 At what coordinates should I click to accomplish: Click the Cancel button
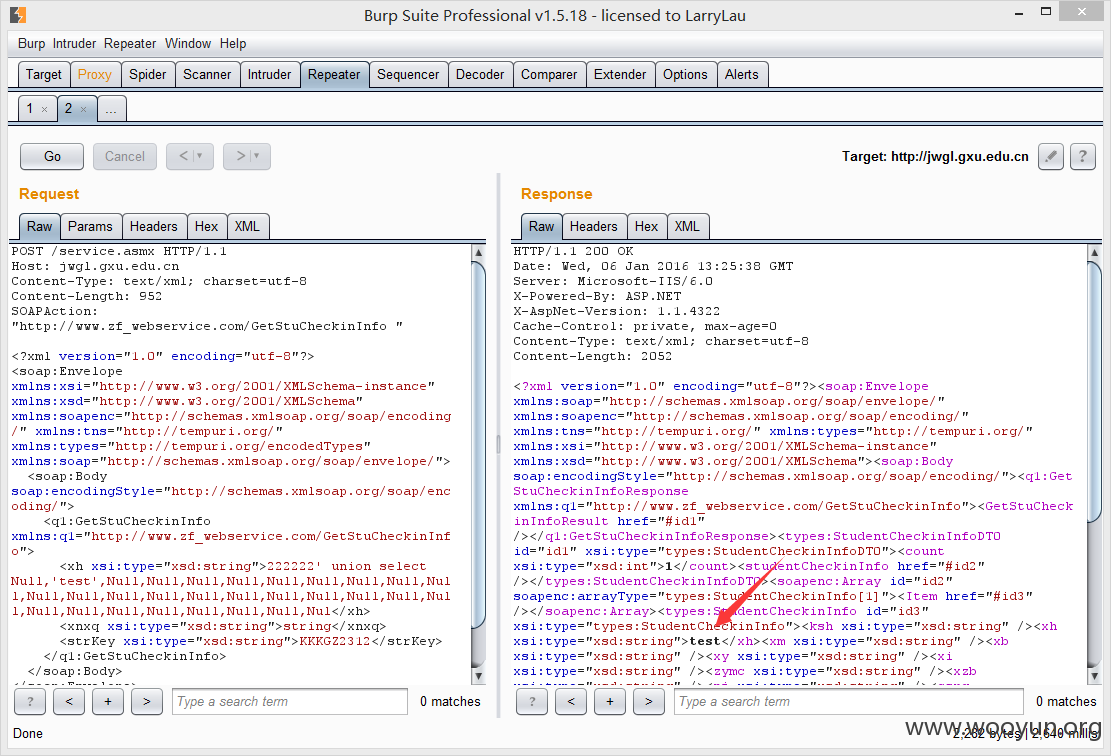[125, 157]
